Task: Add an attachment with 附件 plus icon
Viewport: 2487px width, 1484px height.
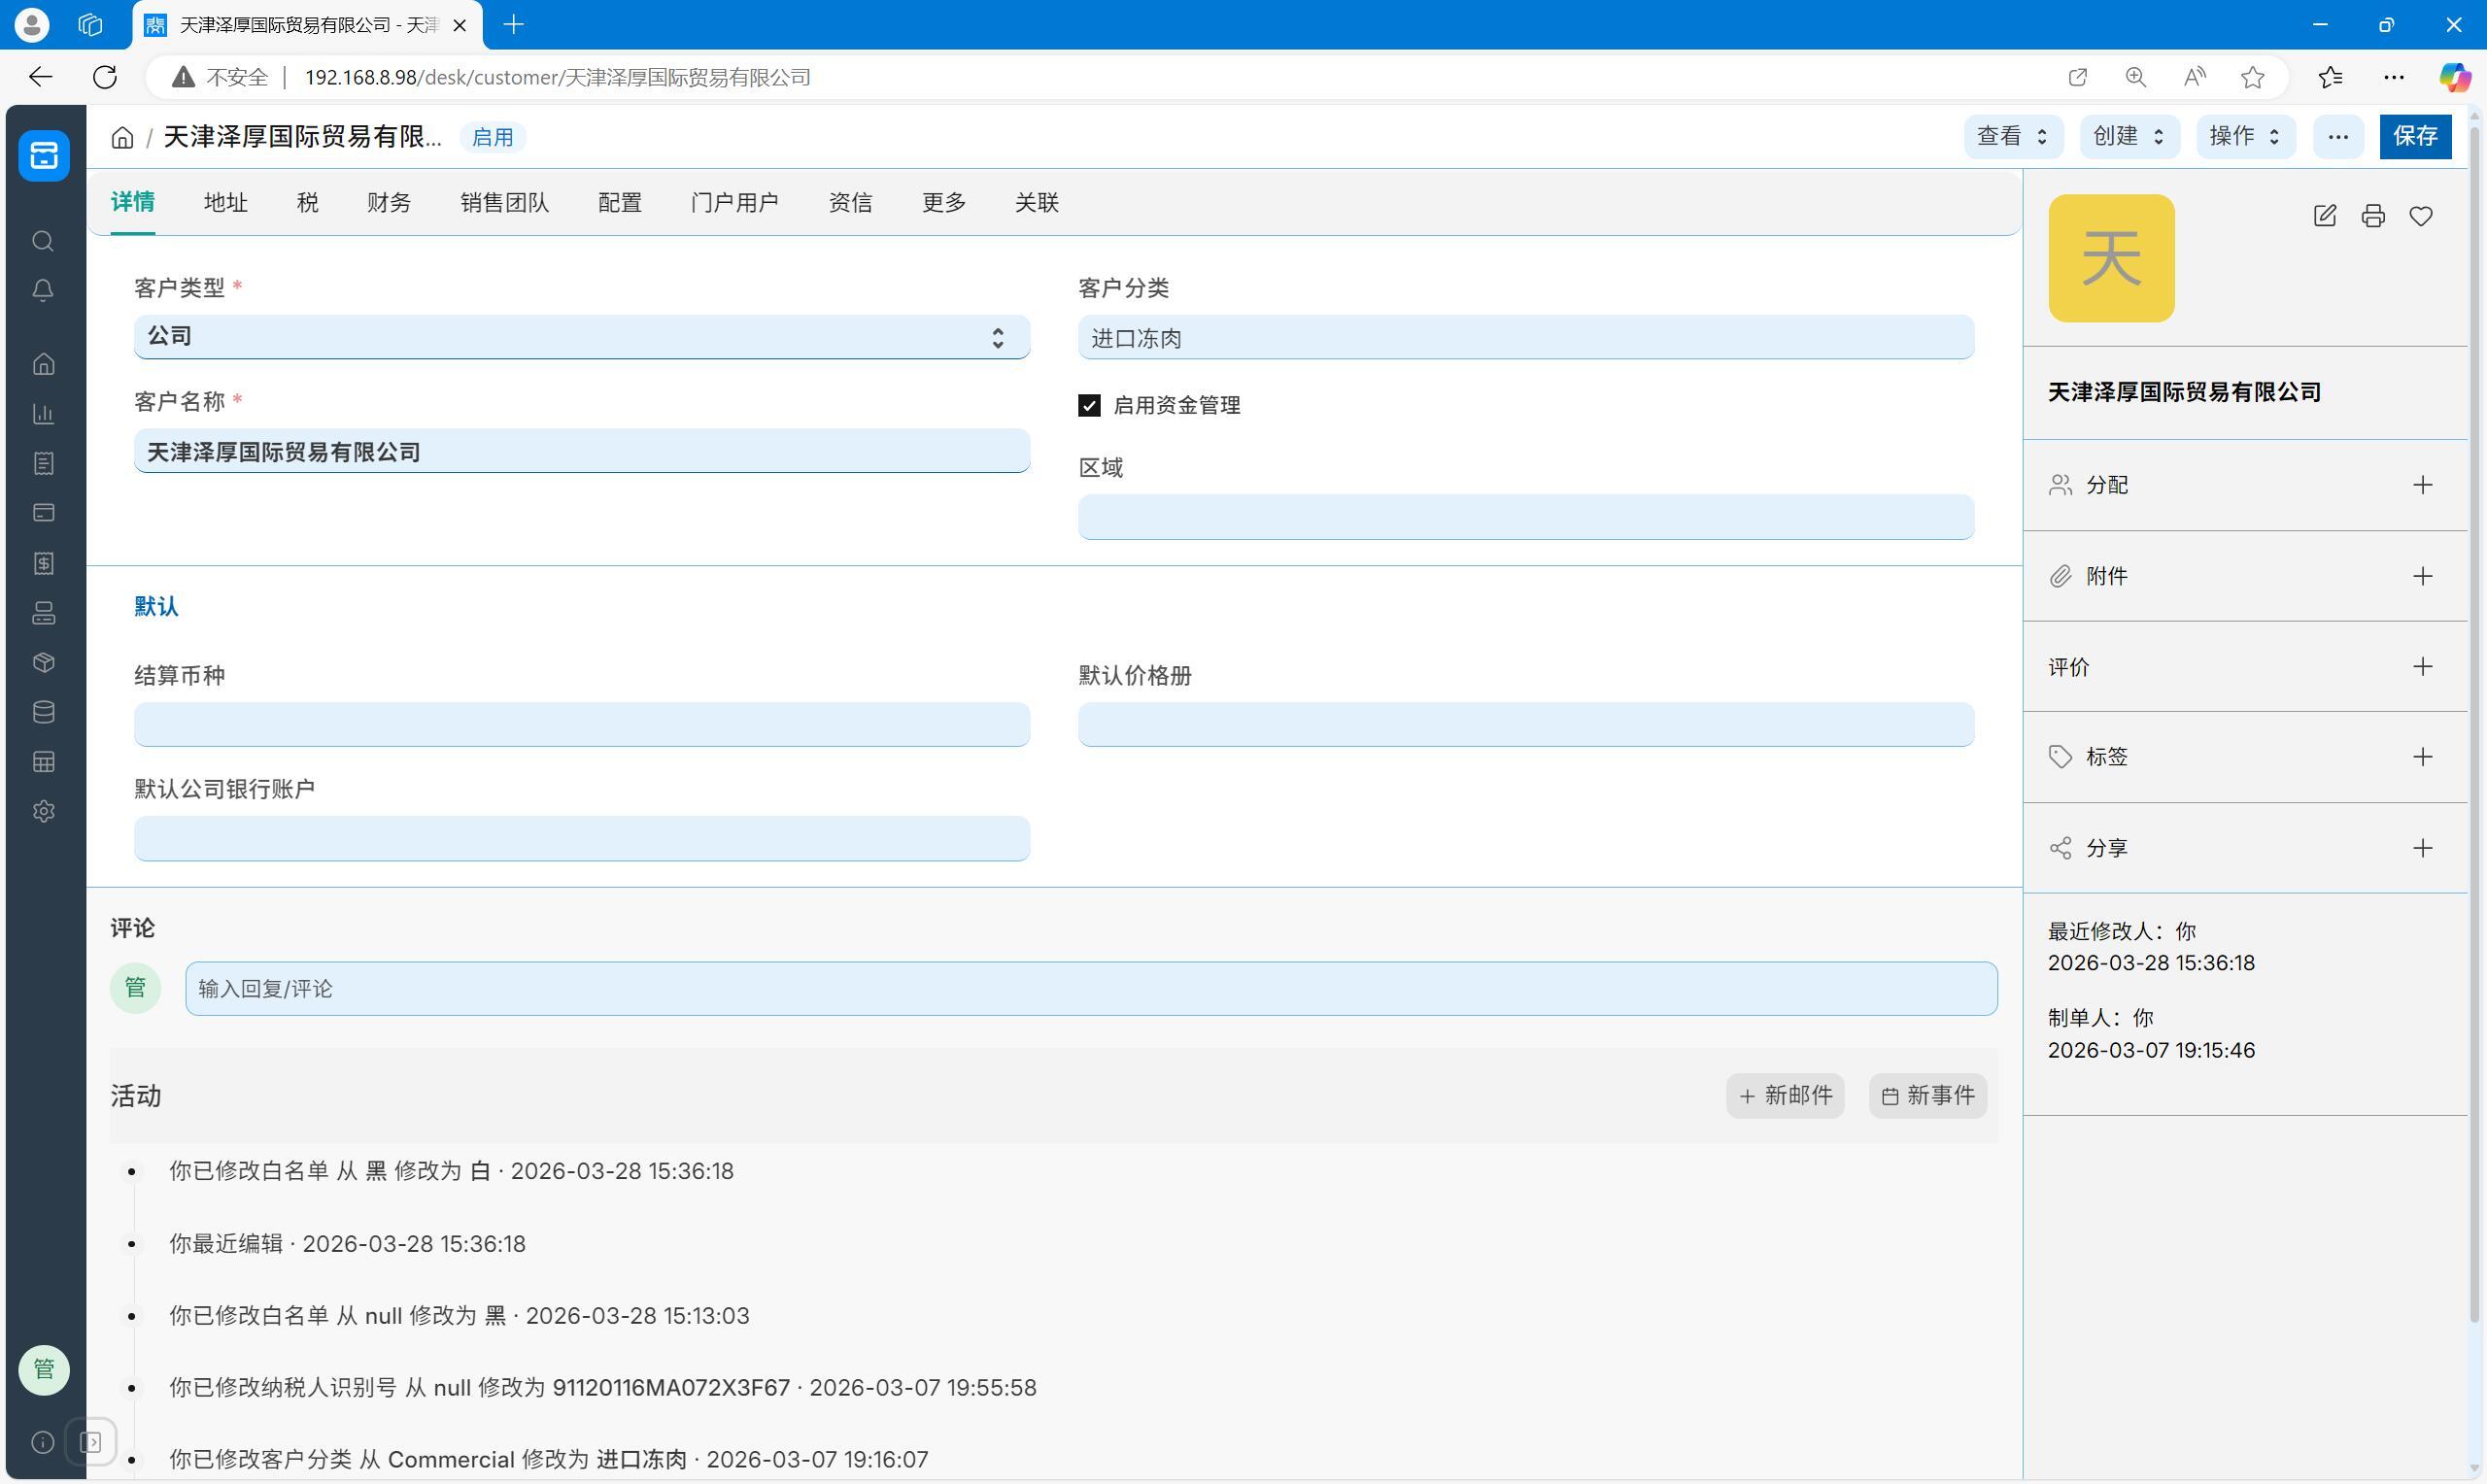Action: point(2422,576)
